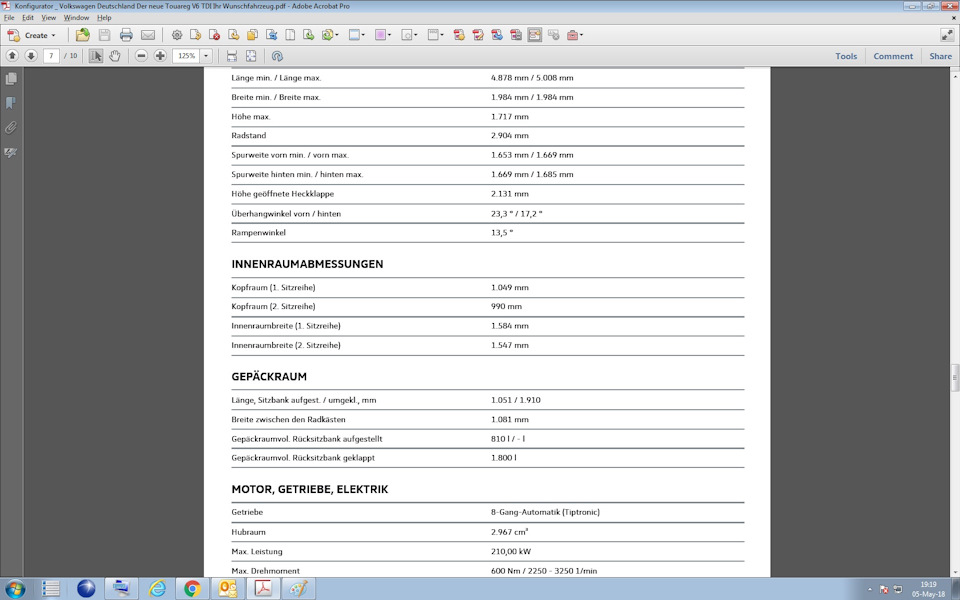This screenshot has width=960, height=600.
Task: Click the scrollbar up arrow
Action: point(954,76)
